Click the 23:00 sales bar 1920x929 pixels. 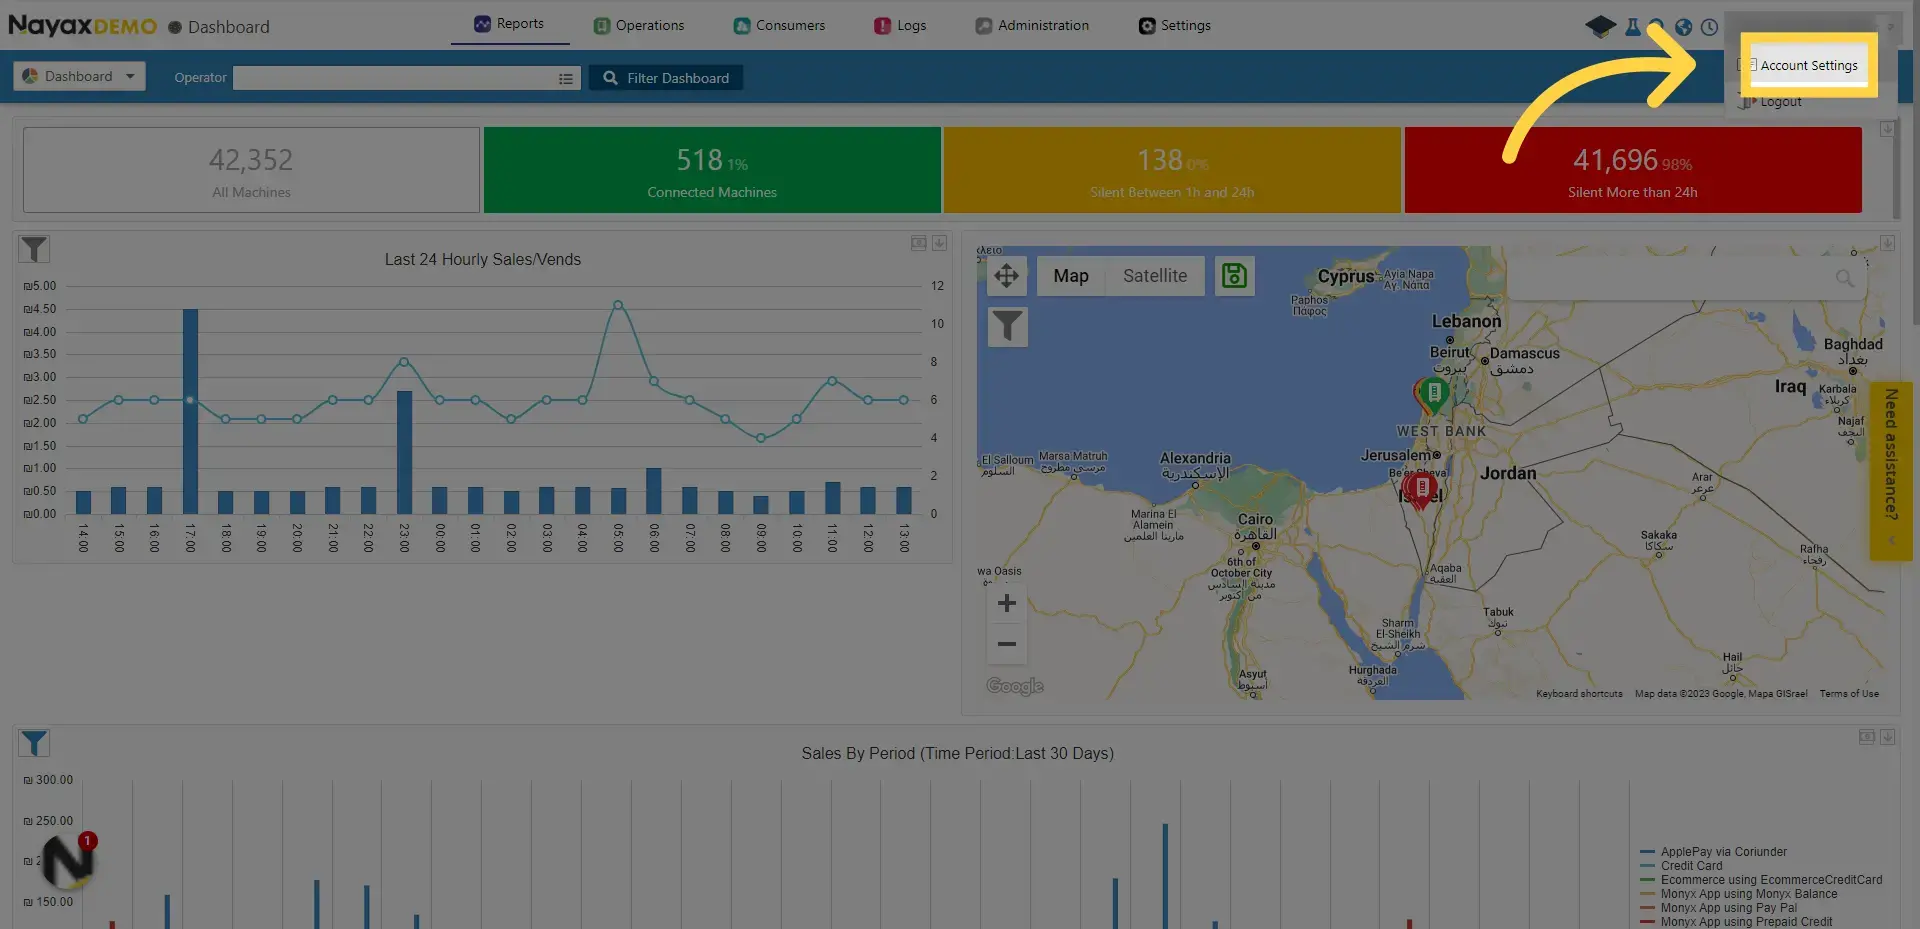click(404, 452)
